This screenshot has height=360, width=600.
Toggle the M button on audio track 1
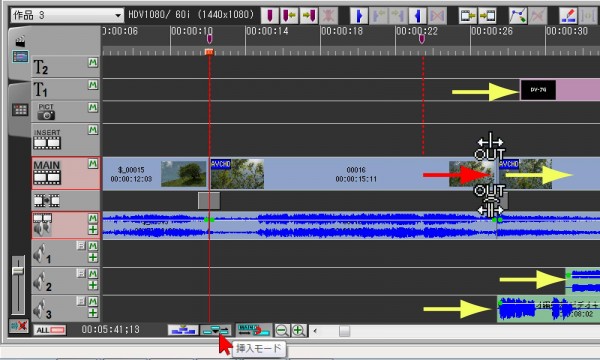pyautogui.click(x=93, y=246)
